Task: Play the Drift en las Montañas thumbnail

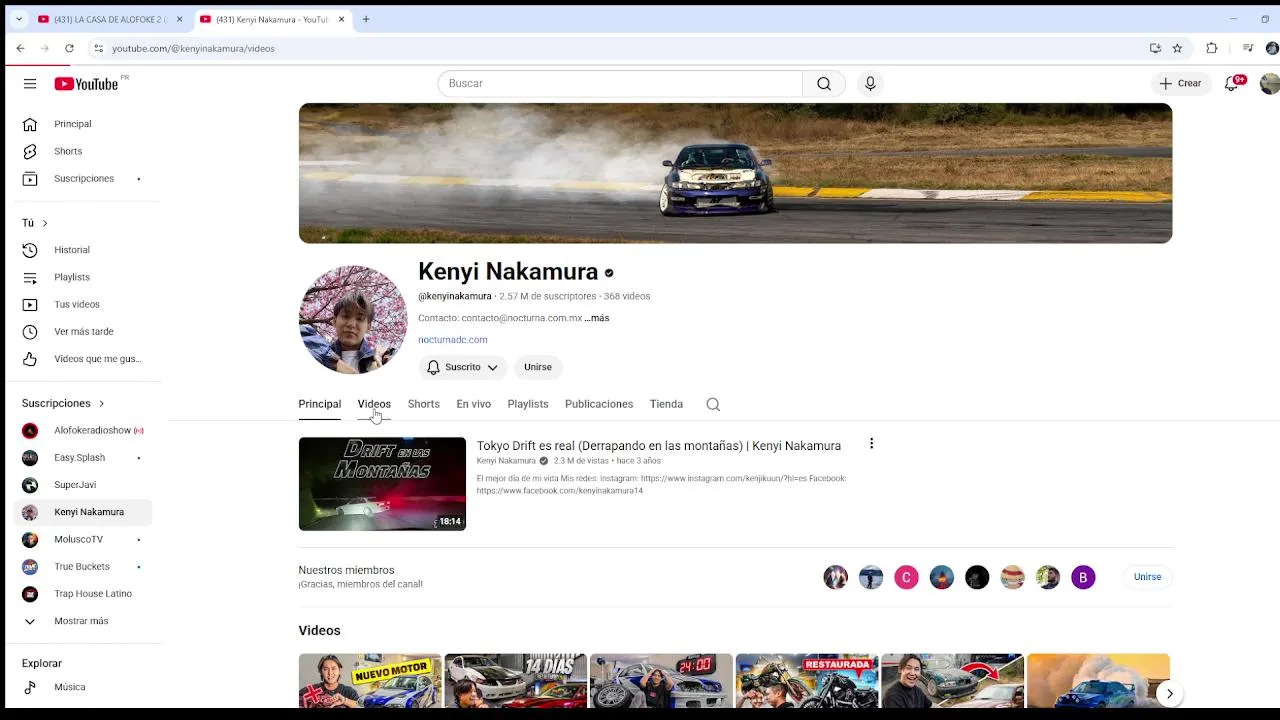Action: point(382,484)
